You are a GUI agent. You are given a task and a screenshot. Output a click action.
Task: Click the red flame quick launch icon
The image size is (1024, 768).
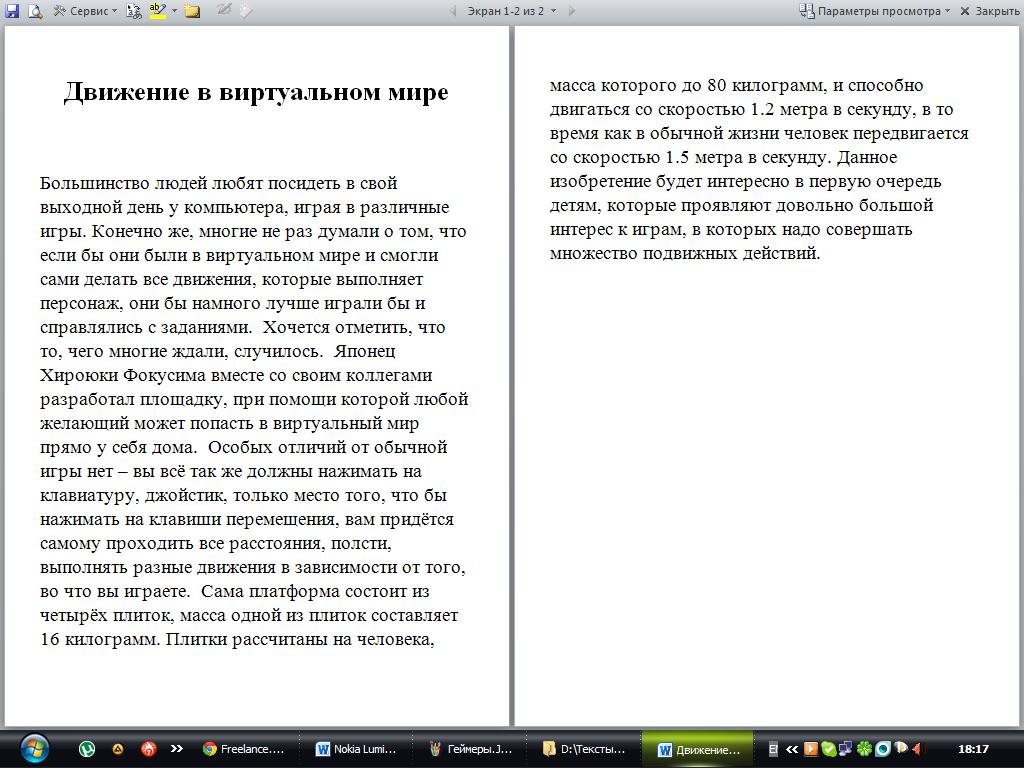[149, 749]
